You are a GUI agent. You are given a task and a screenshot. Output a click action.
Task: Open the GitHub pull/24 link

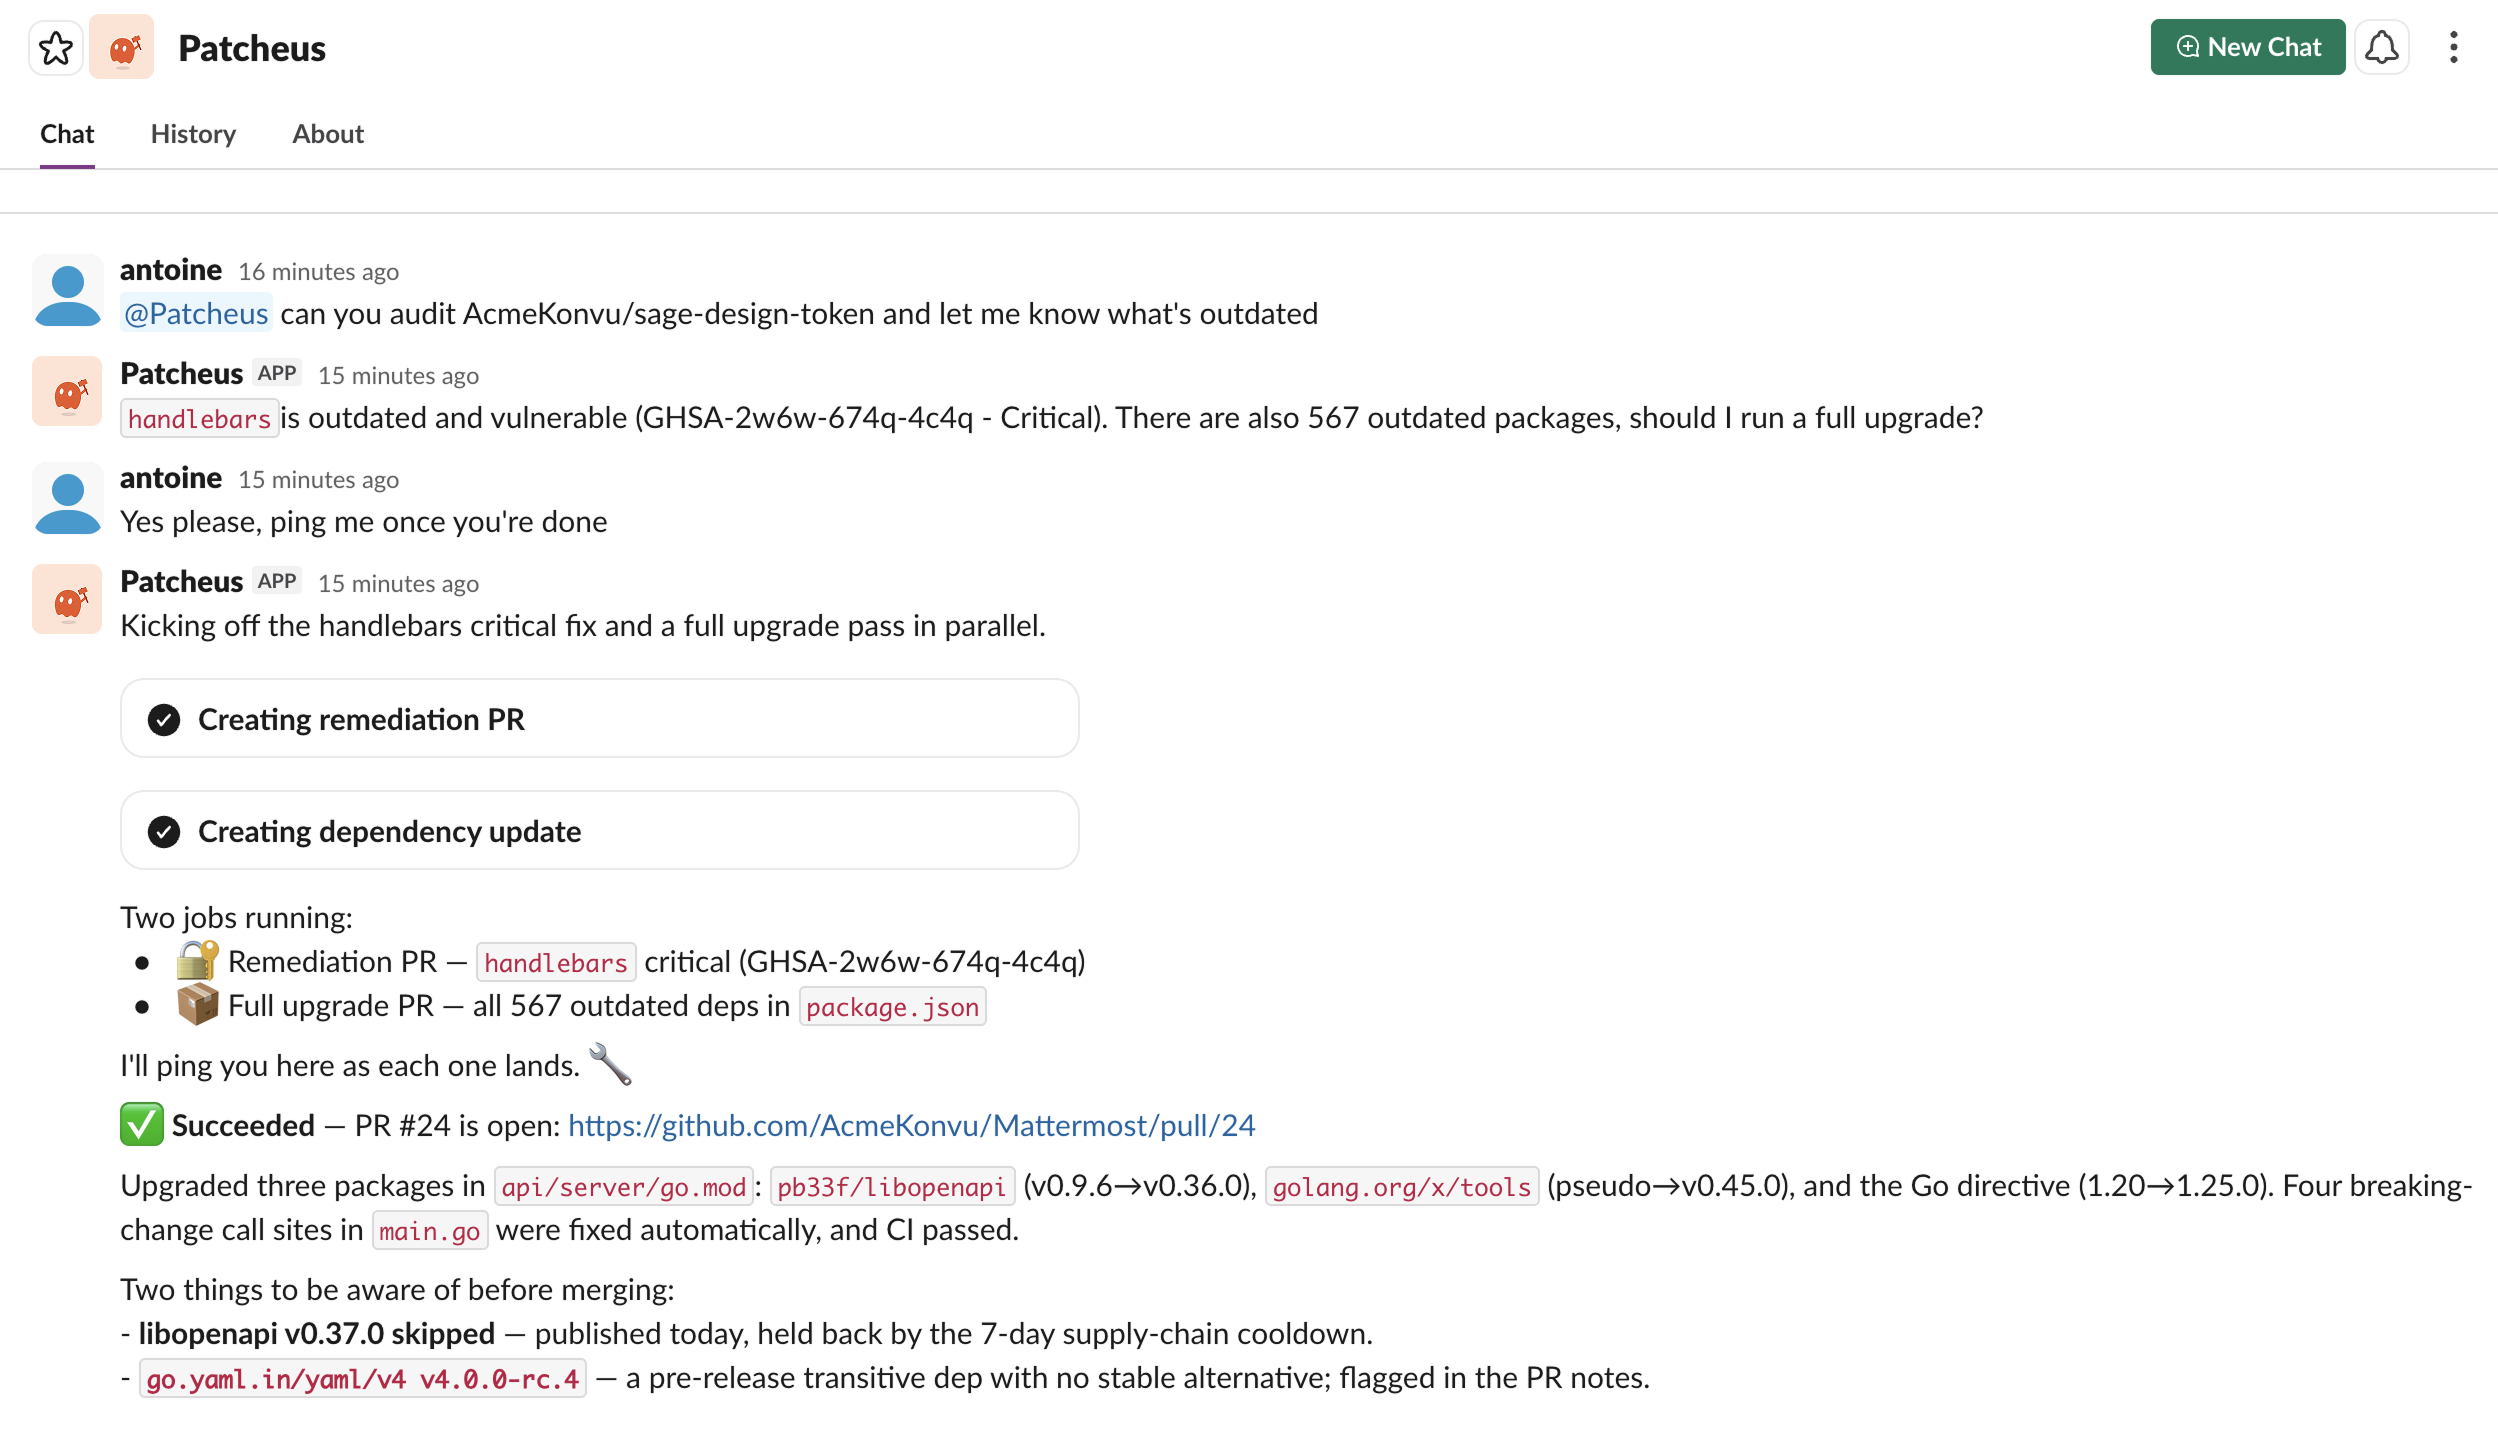click(x=911, y=1126)
